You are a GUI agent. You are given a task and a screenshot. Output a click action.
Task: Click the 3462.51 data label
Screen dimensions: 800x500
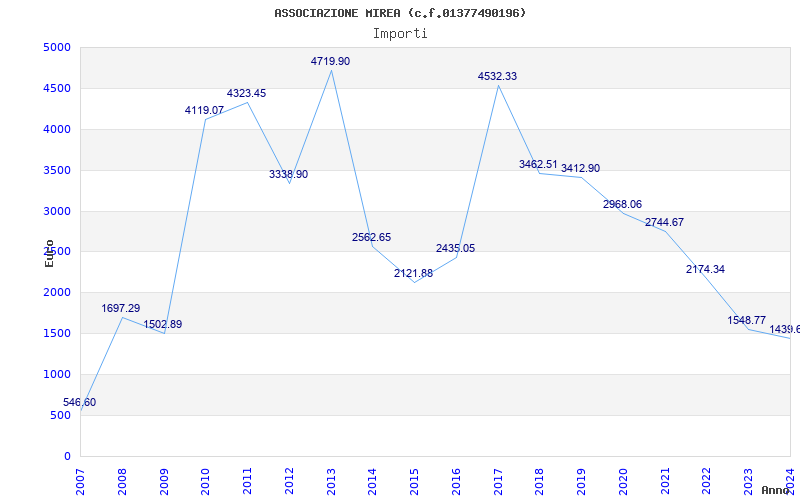click(538, 164)
